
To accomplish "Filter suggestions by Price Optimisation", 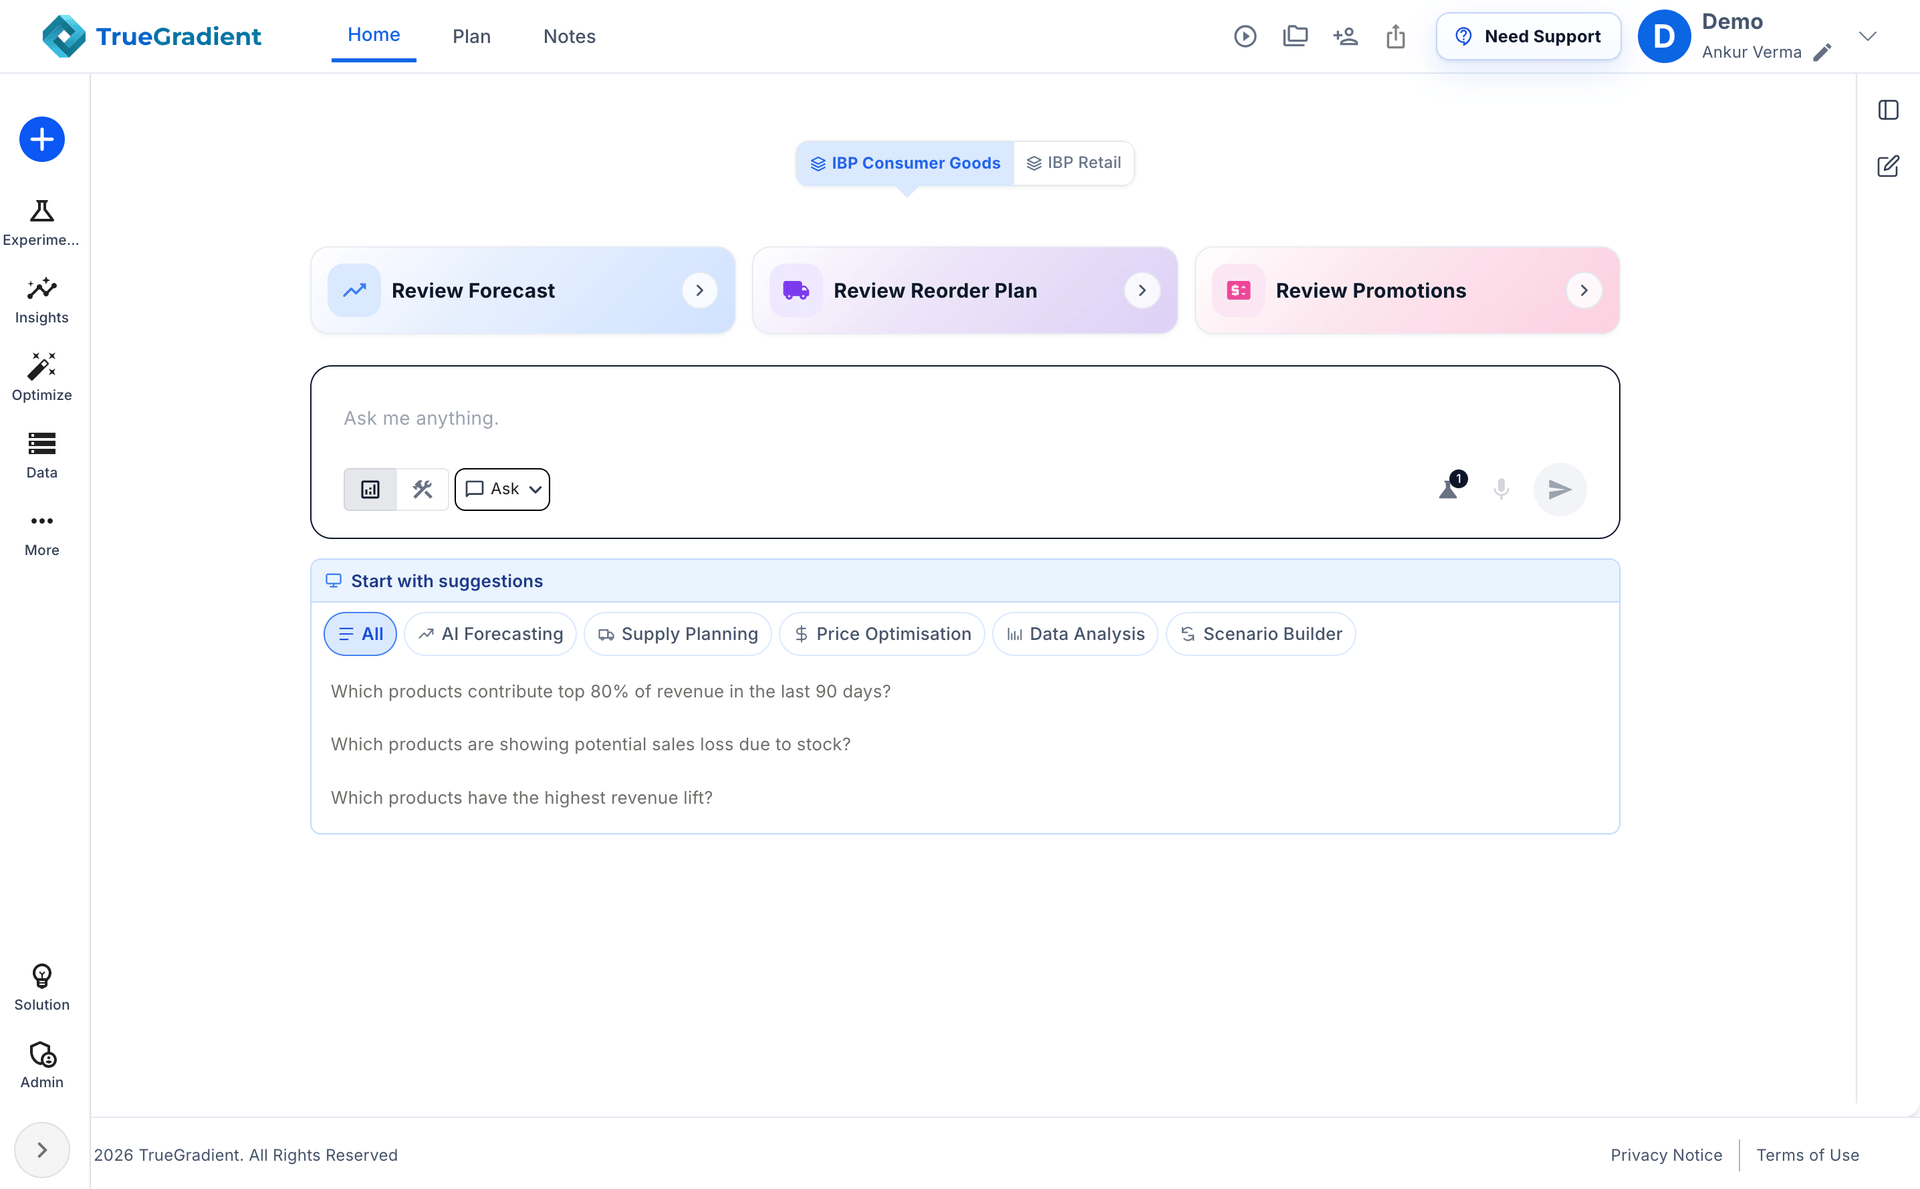I will (882, 634).
